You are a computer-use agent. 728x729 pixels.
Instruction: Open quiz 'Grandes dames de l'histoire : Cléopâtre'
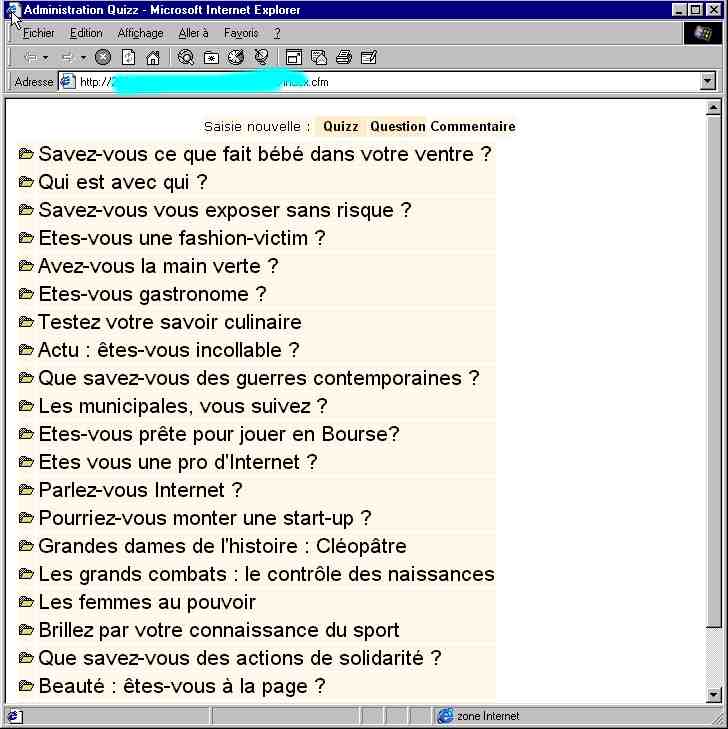click(x=223, y=546)
